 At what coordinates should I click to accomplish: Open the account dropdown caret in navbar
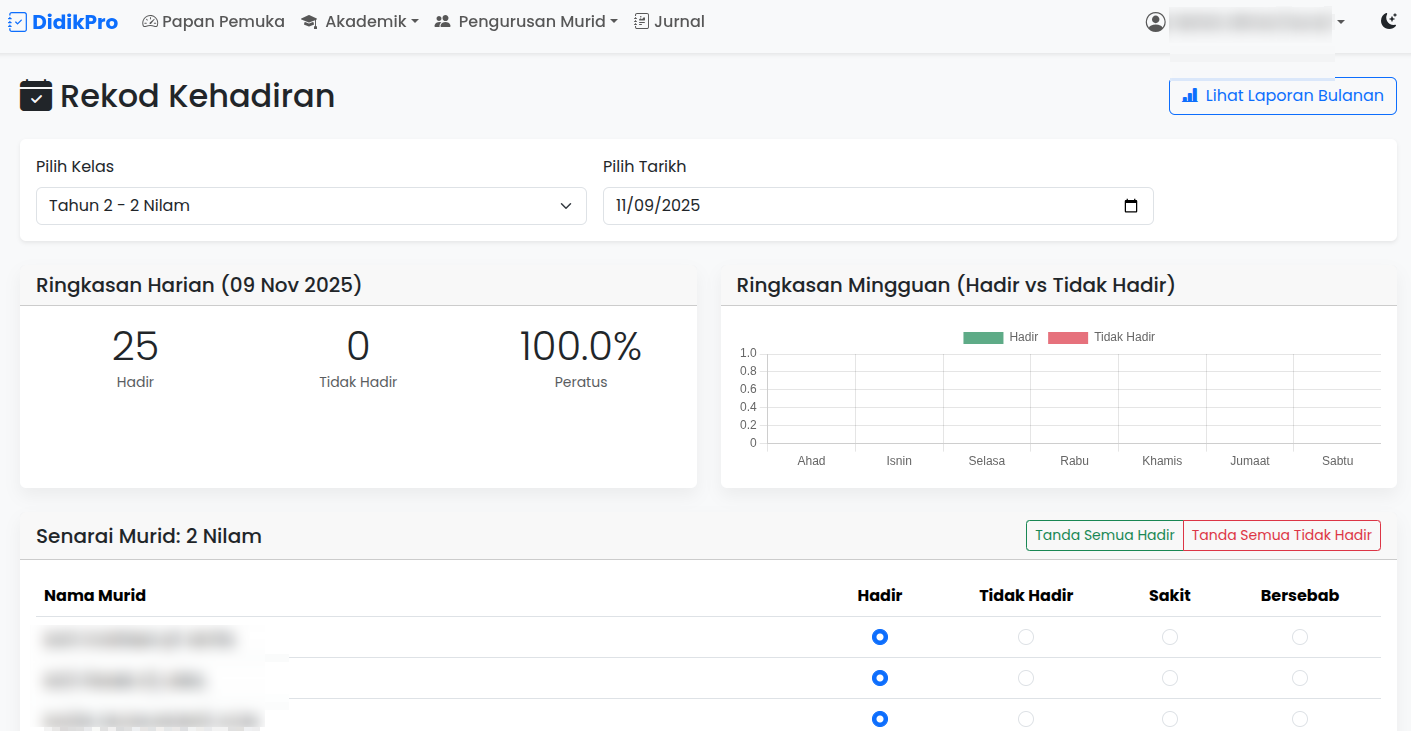tap(1343, 21)
